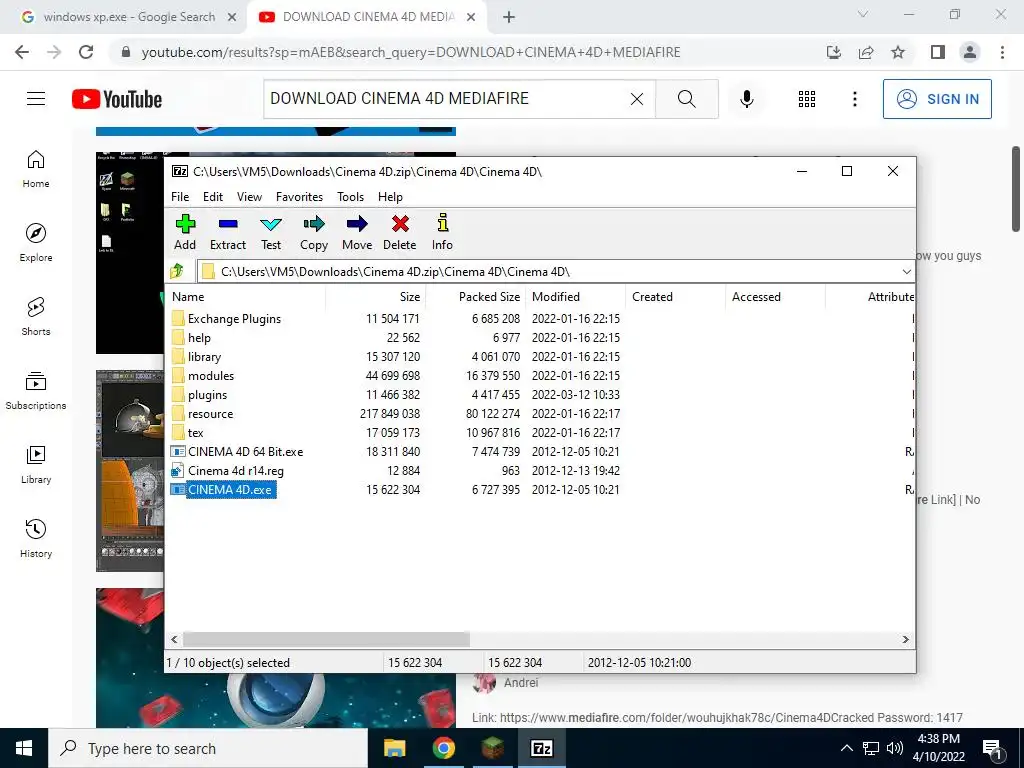Click the 7-Zip path address field
Viewport: 1024px width, 768px height.
(x=549, y=272)
